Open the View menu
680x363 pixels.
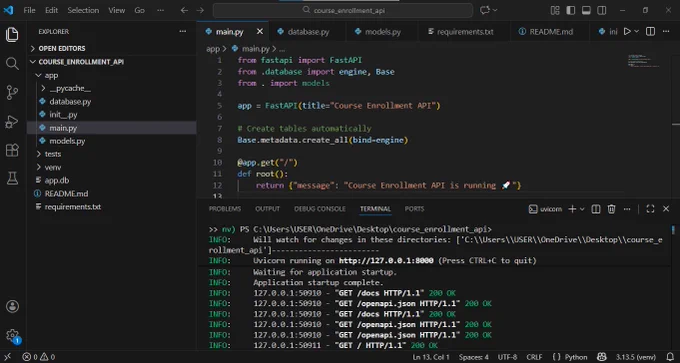tap(117, 10)
